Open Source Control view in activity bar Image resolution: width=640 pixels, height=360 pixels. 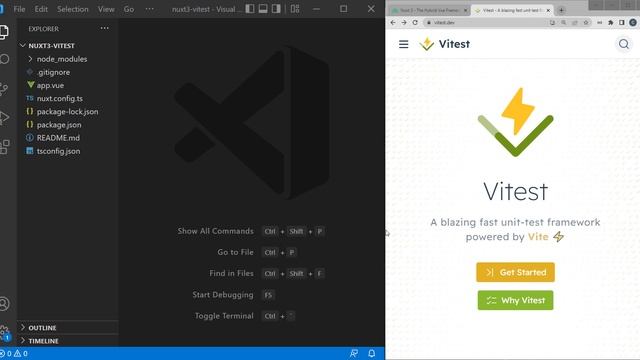click(x=4, y=89)
